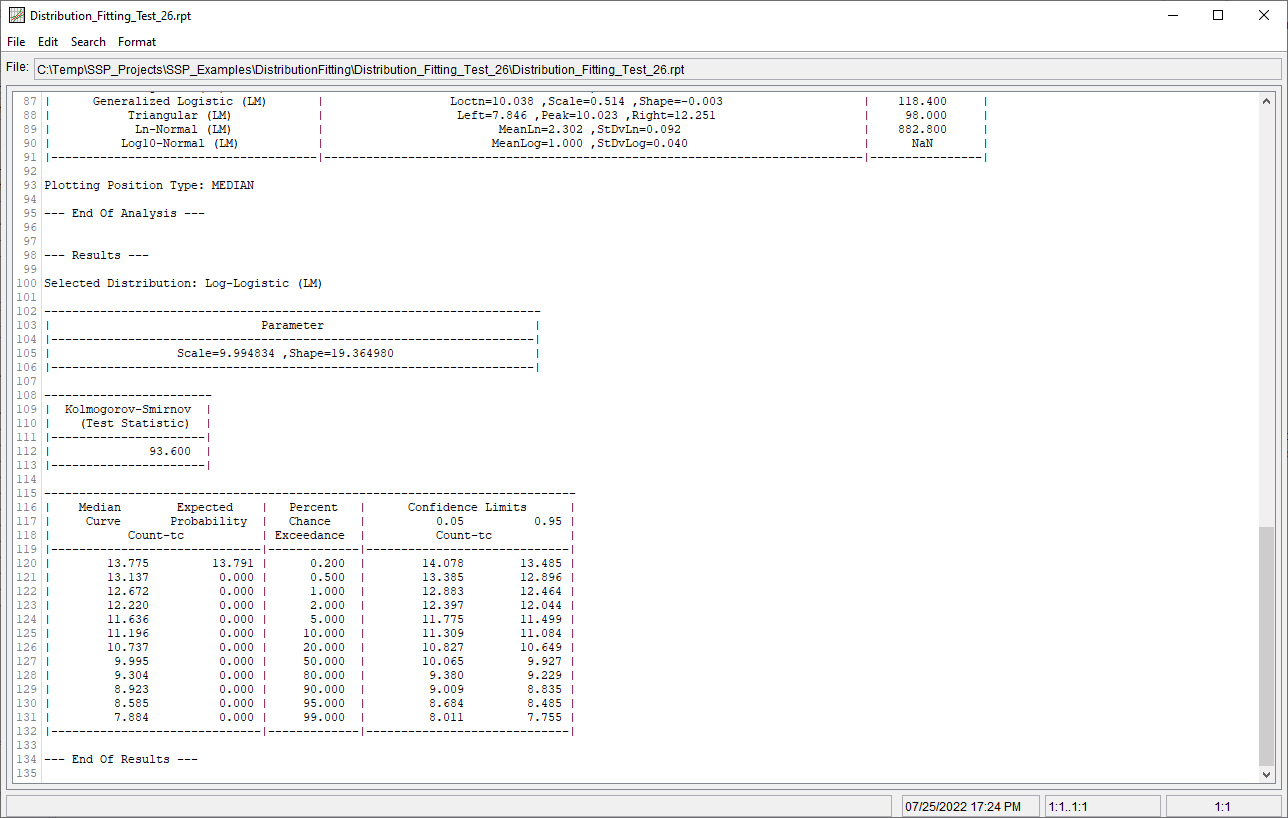Click the 1:1 cursor position status field

coord(1222,806)
